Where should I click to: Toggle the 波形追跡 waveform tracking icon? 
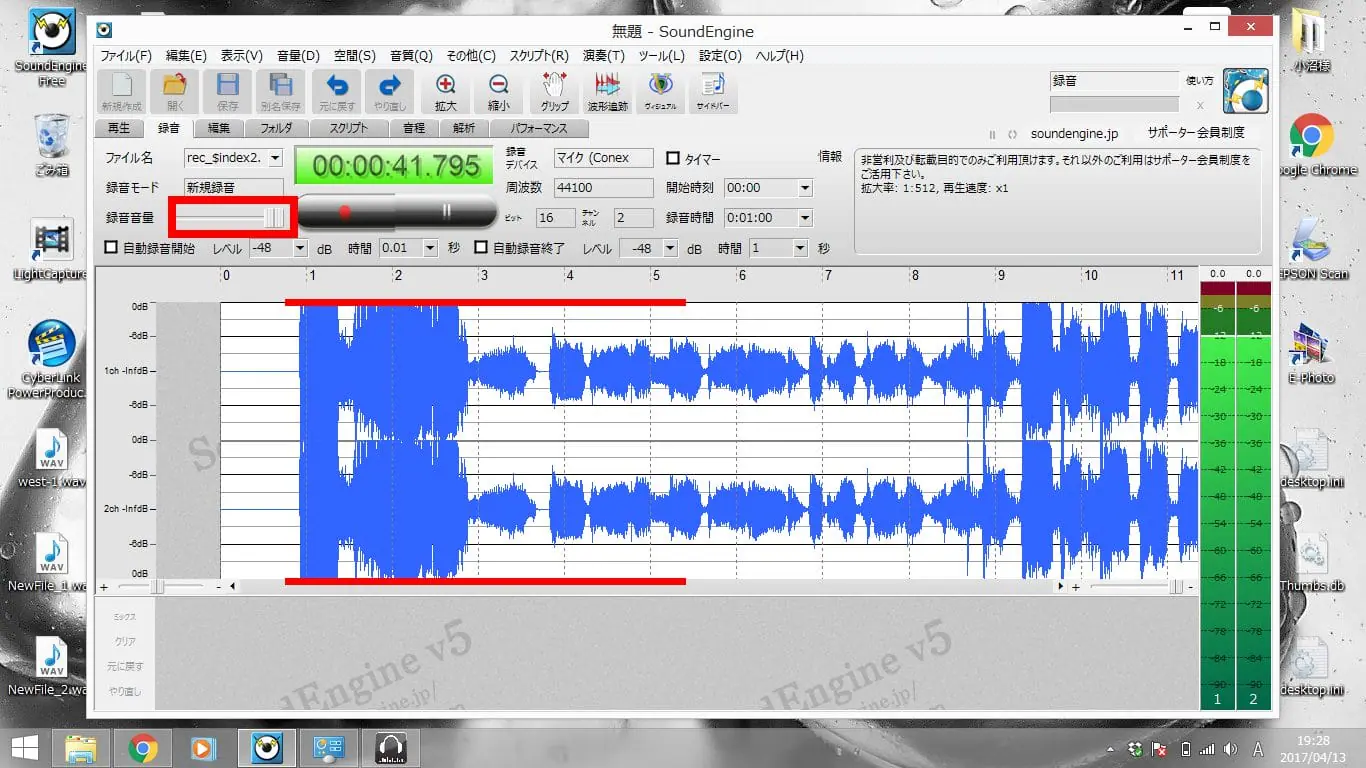[x=608, y=91]
